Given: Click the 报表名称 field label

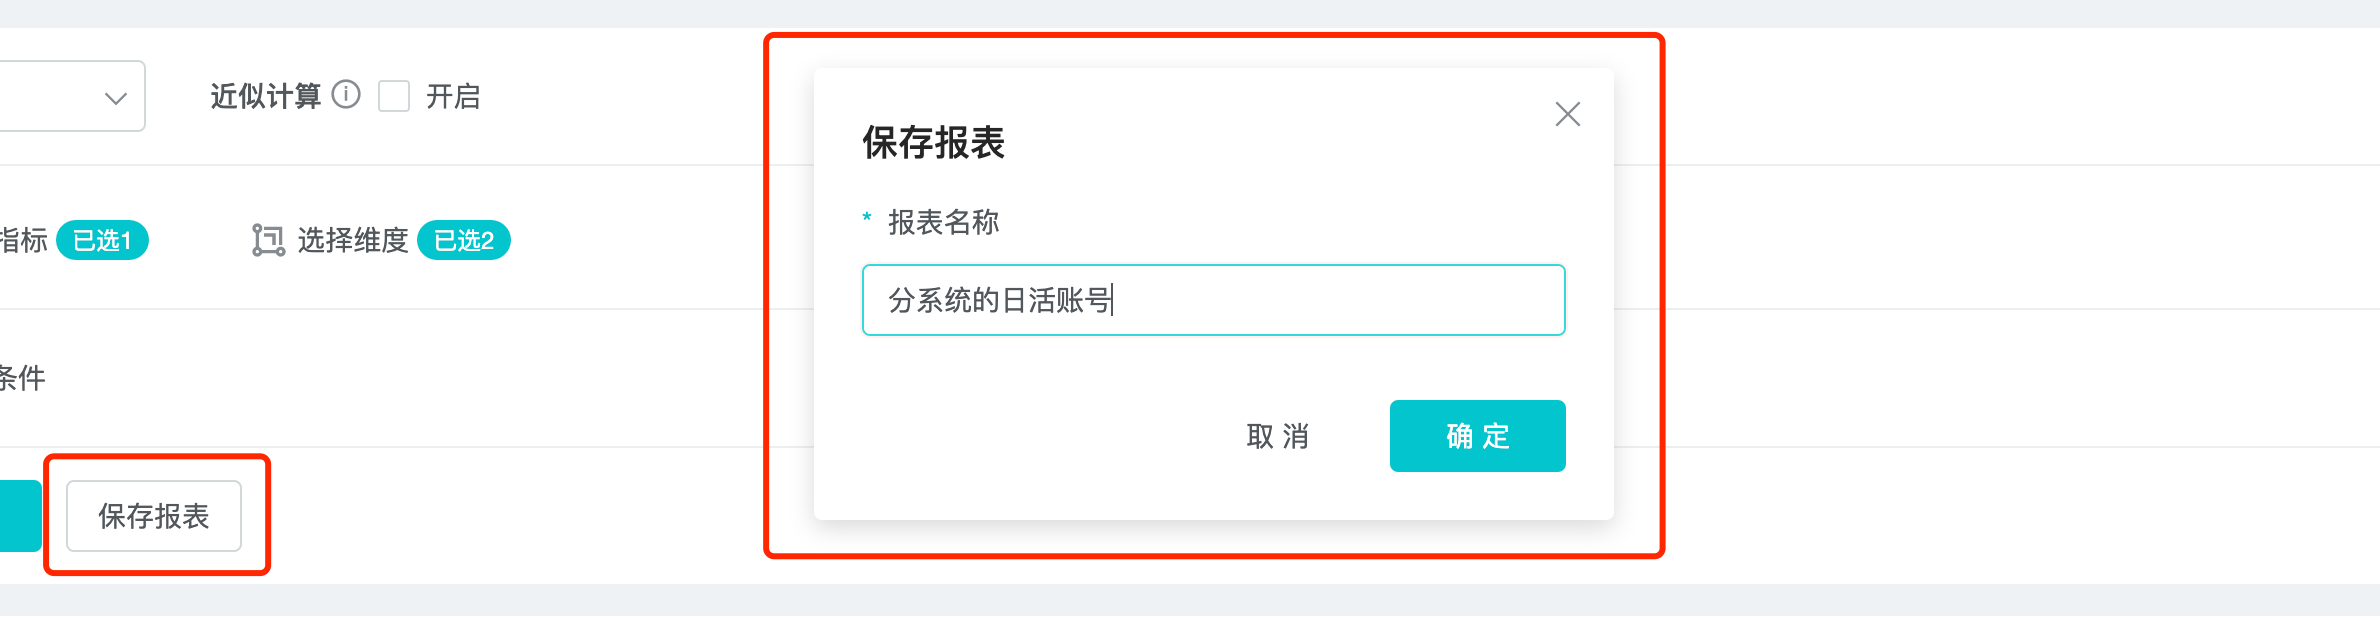Looking at the screenshot, I should [943, 222].
